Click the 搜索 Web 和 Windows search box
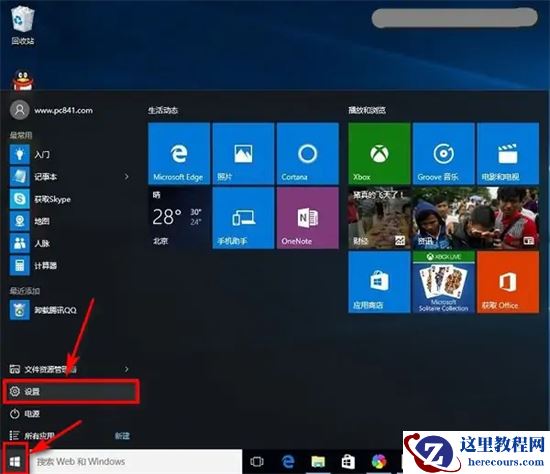 (x=136, y=461)
